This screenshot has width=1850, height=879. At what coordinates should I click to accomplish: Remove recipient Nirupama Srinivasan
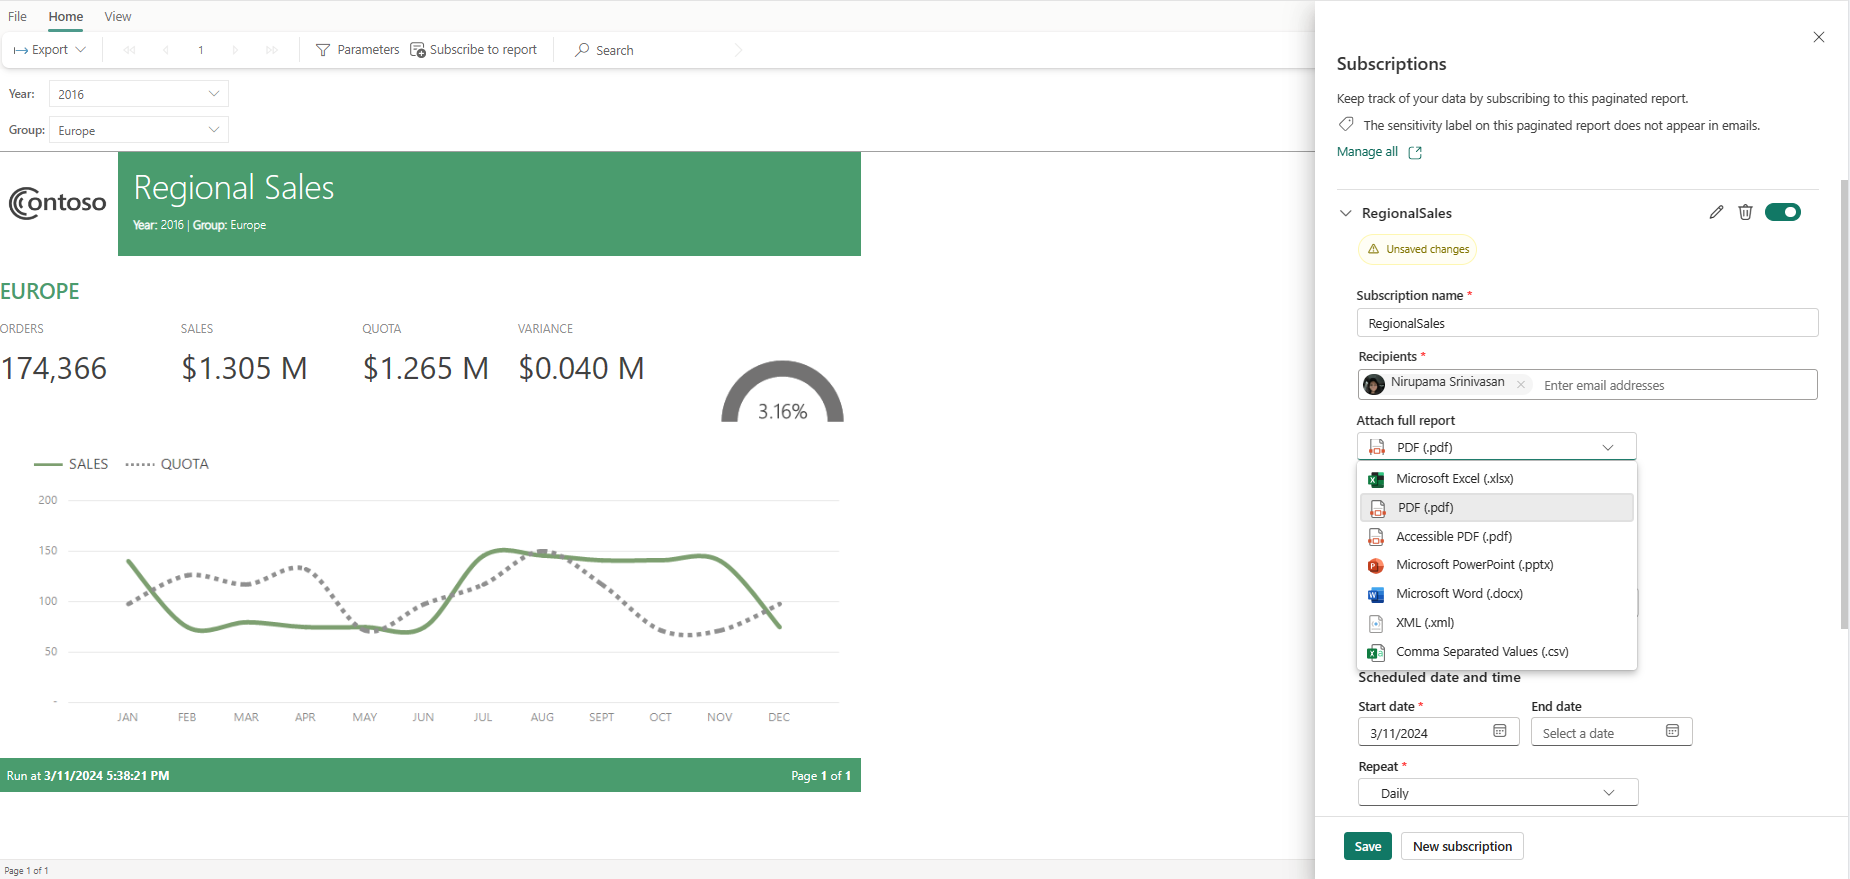1521,384
